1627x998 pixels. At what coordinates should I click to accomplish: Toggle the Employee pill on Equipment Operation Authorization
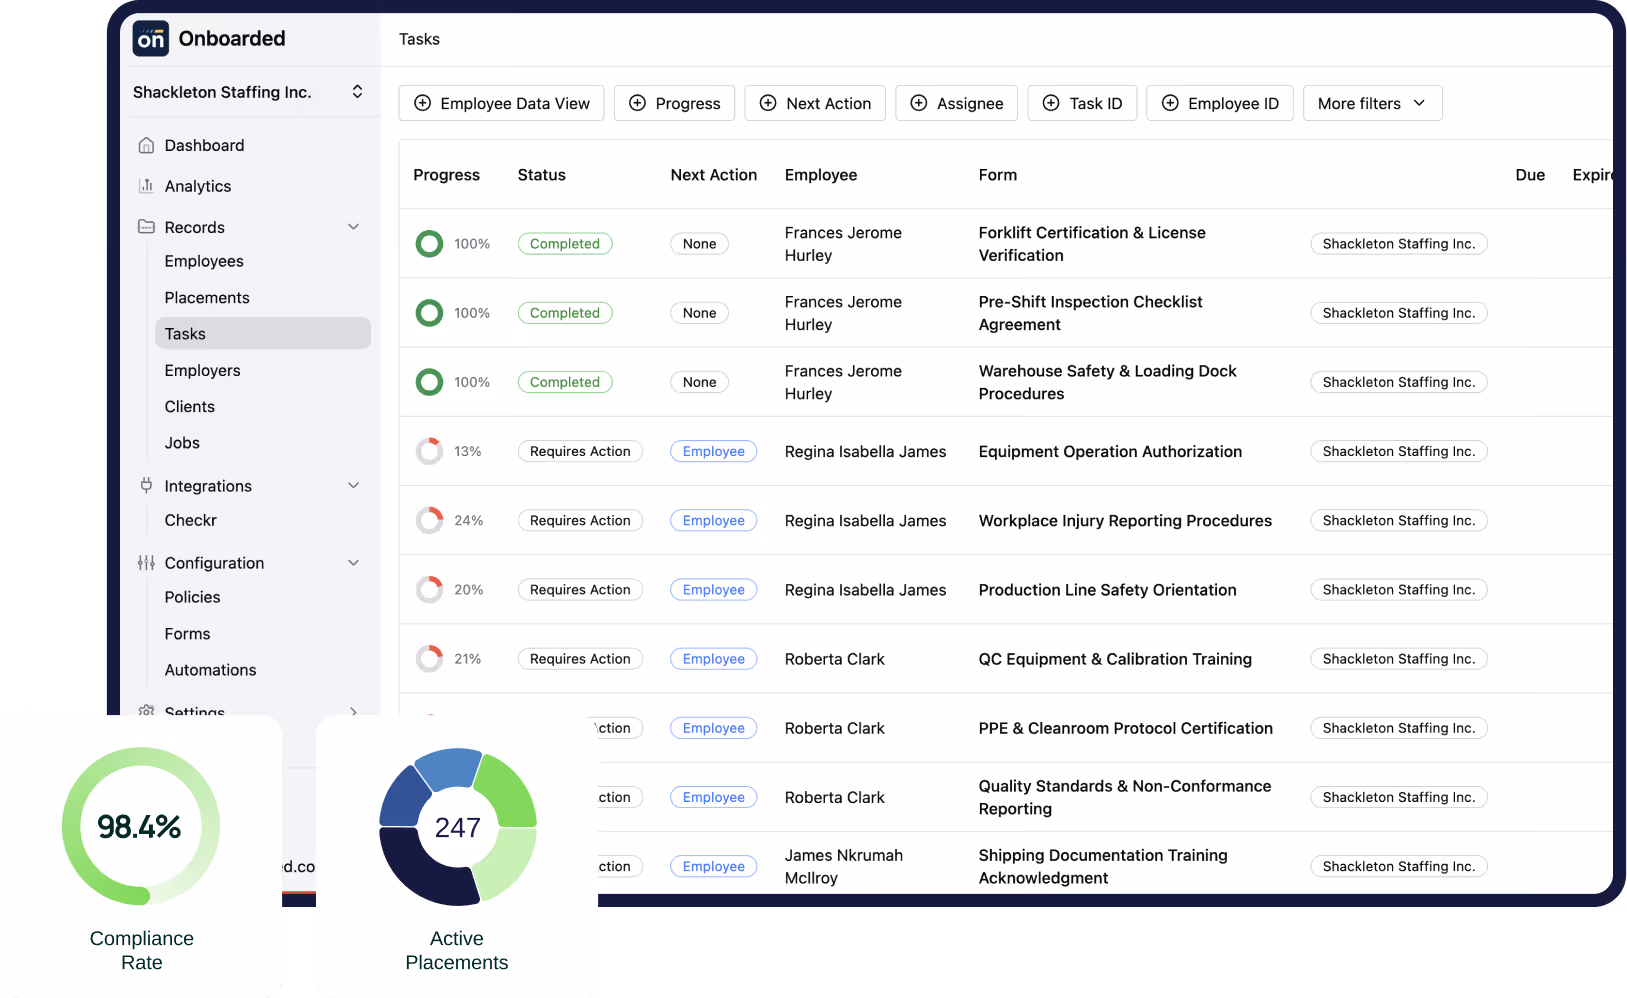click(713, 451)
